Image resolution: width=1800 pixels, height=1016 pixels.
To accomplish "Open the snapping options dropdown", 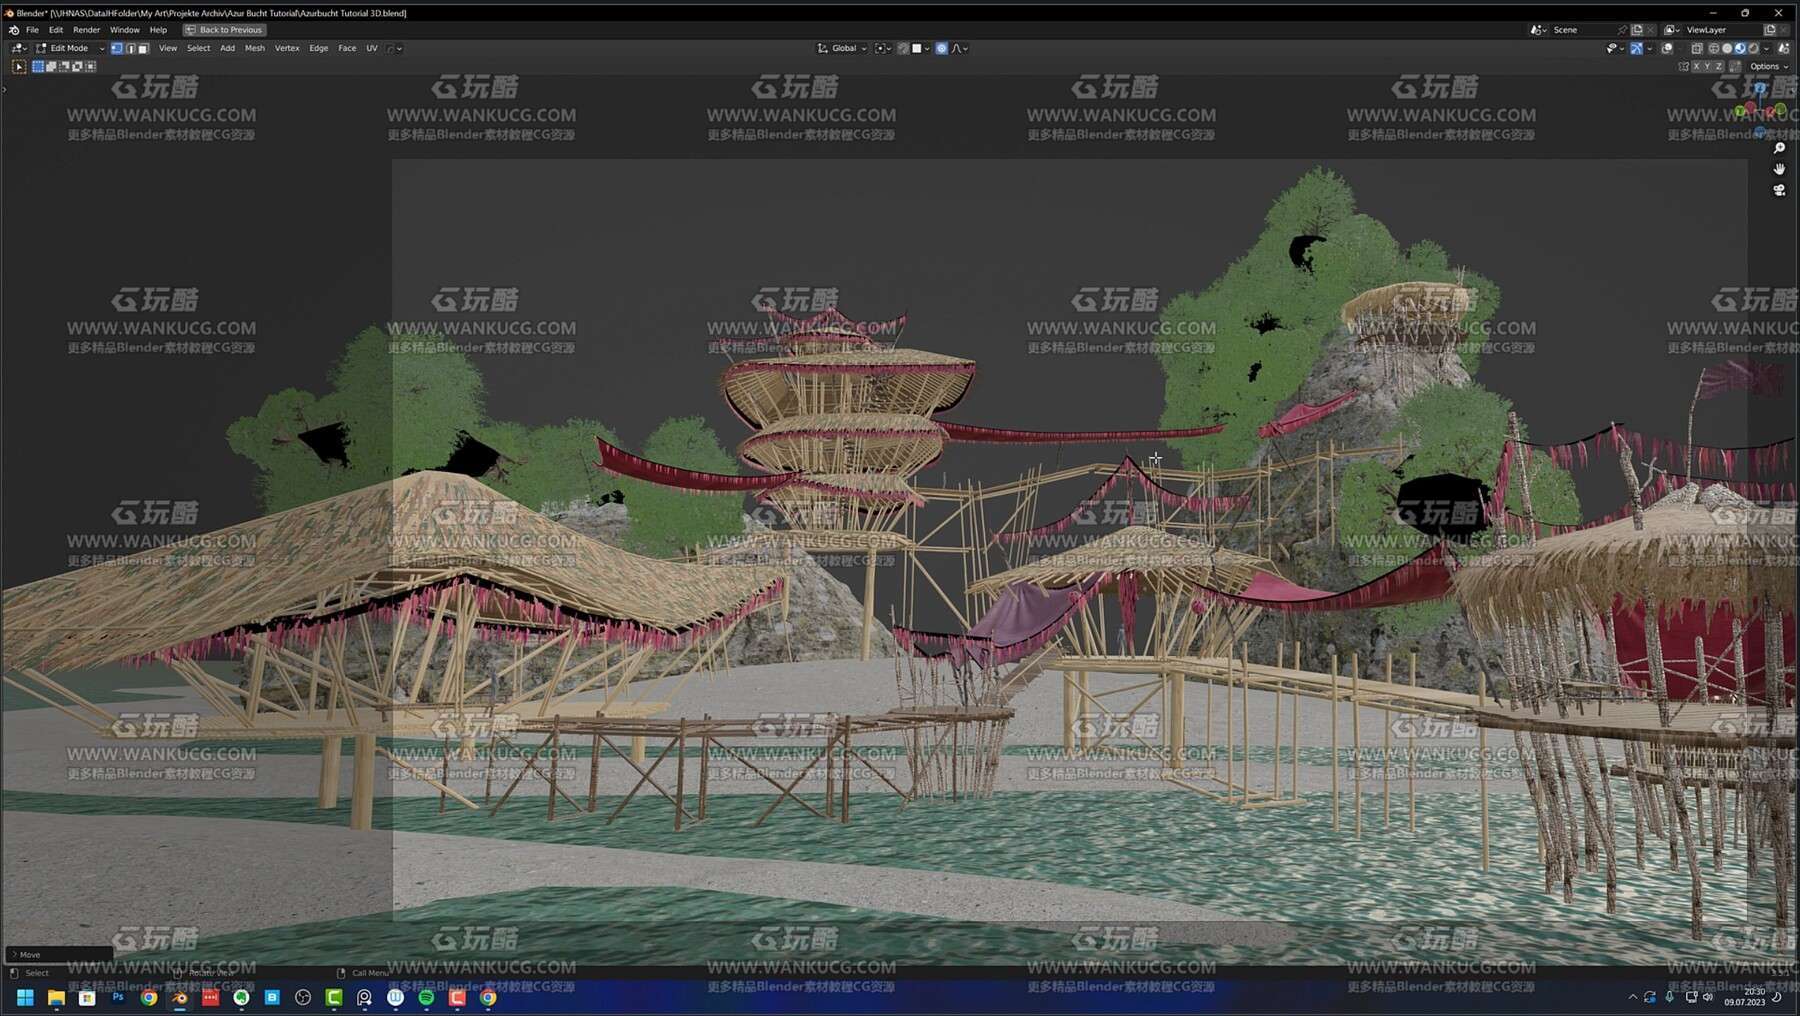I will (x=921, y=48).
